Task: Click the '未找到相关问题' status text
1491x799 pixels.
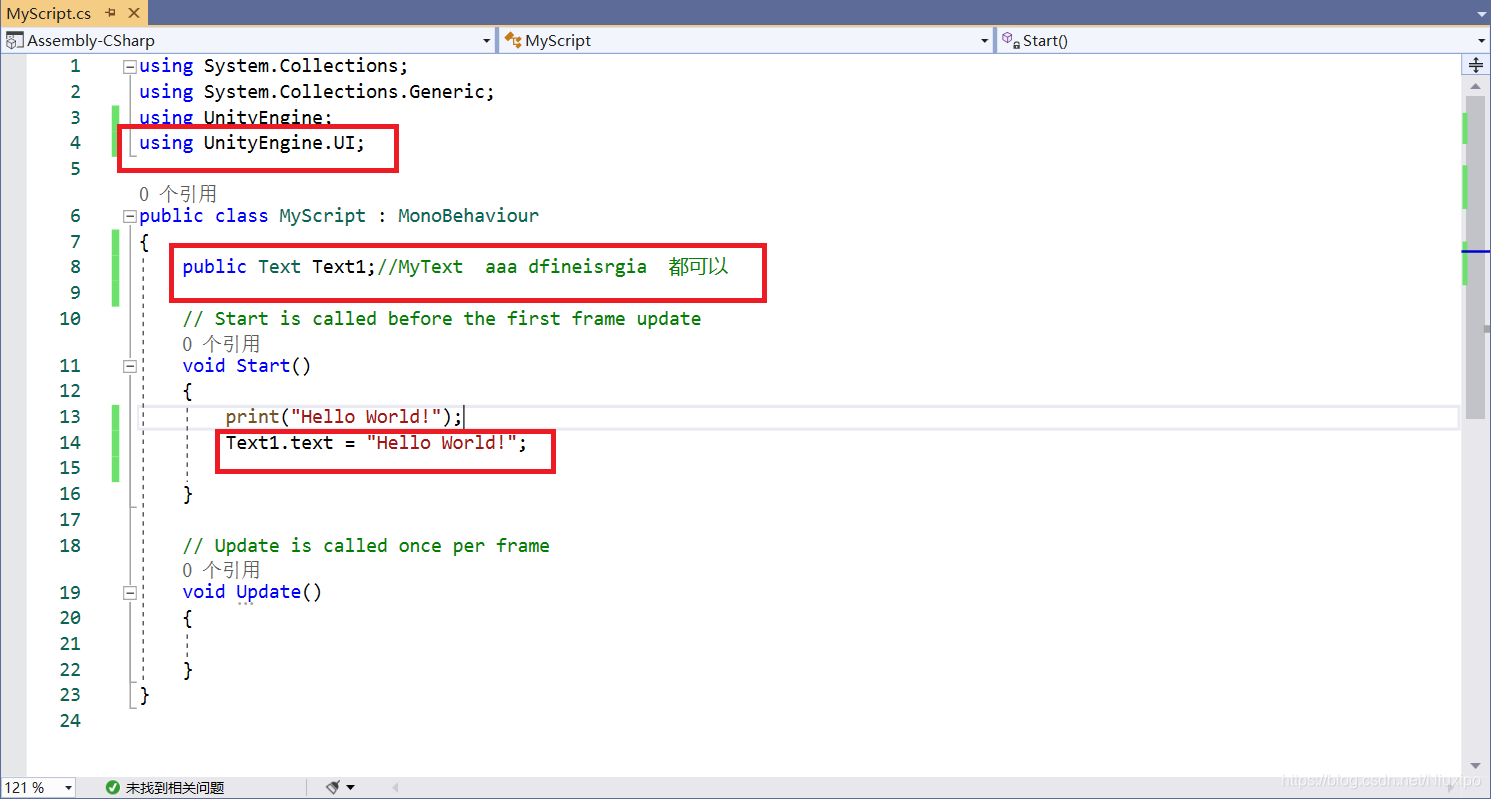Action: point(174,788)
